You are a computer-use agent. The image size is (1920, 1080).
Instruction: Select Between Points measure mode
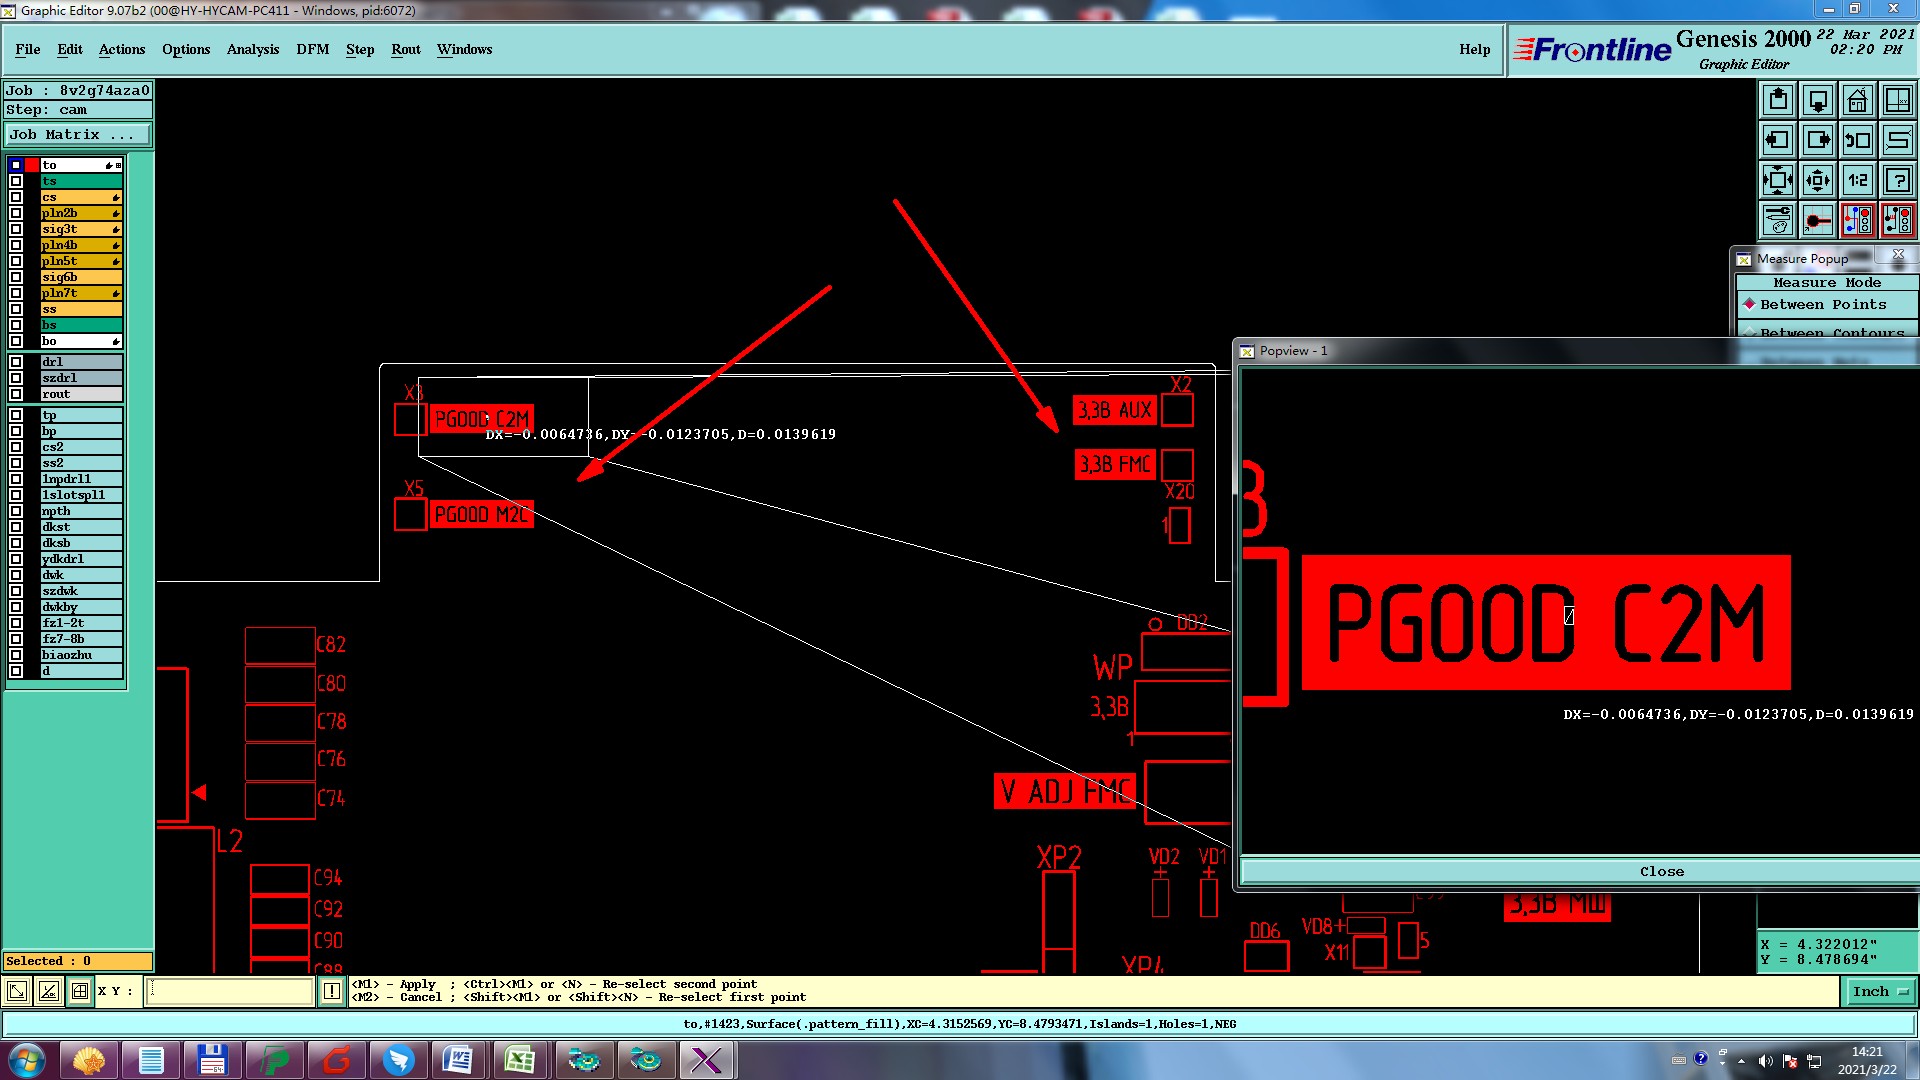click(x=1822, y=305)
